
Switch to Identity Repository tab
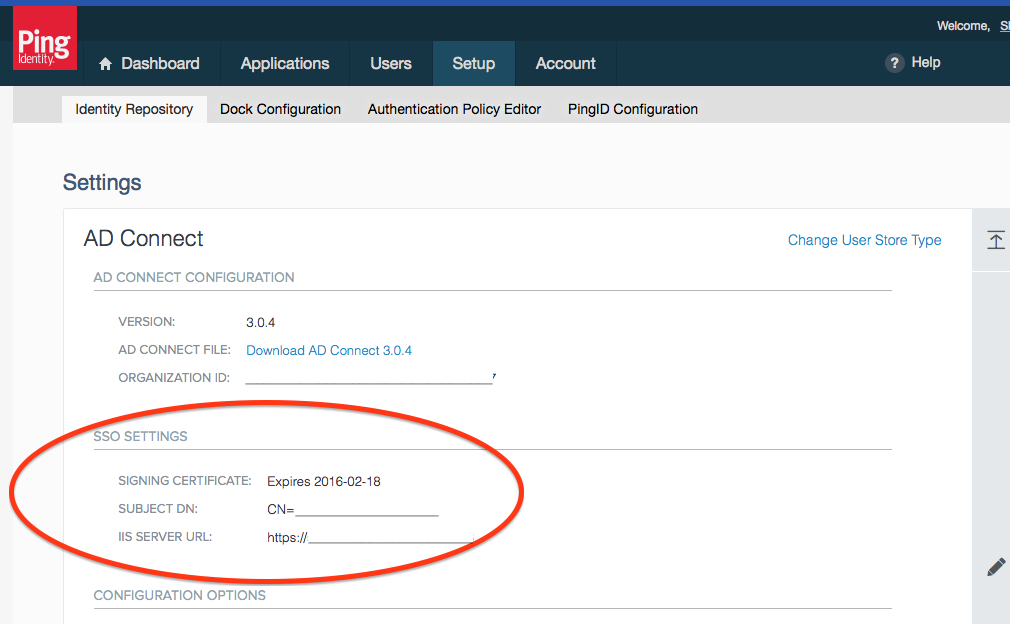coord(134,109)
